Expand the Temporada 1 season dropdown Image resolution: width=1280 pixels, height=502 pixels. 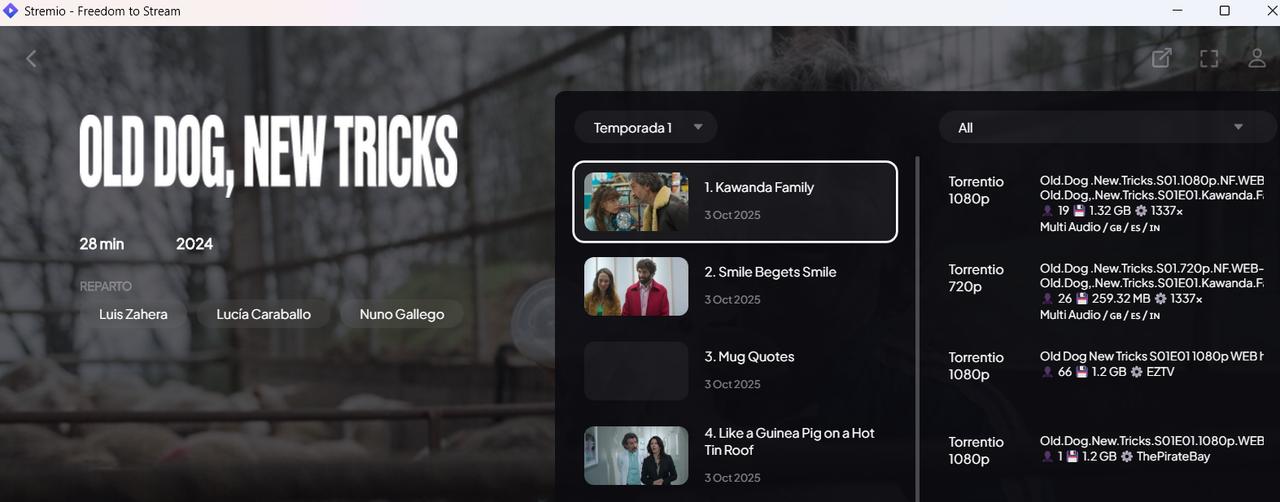646,127
